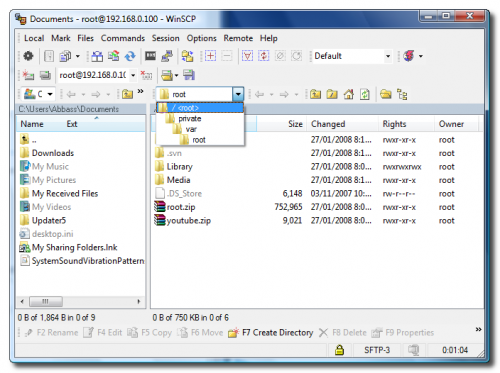This screenshot has width=500, height=373.
Task: Open the Commands menu
Action: coord(123,38)
